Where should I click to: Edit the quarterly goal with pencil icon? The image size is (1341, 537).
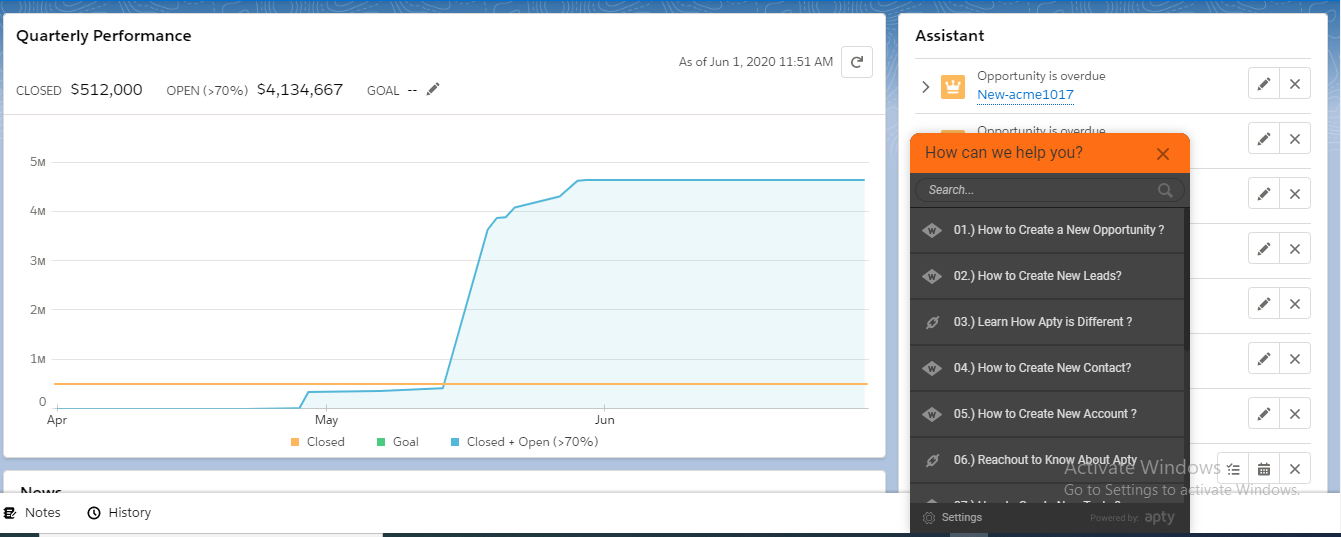tap(432, 90)
